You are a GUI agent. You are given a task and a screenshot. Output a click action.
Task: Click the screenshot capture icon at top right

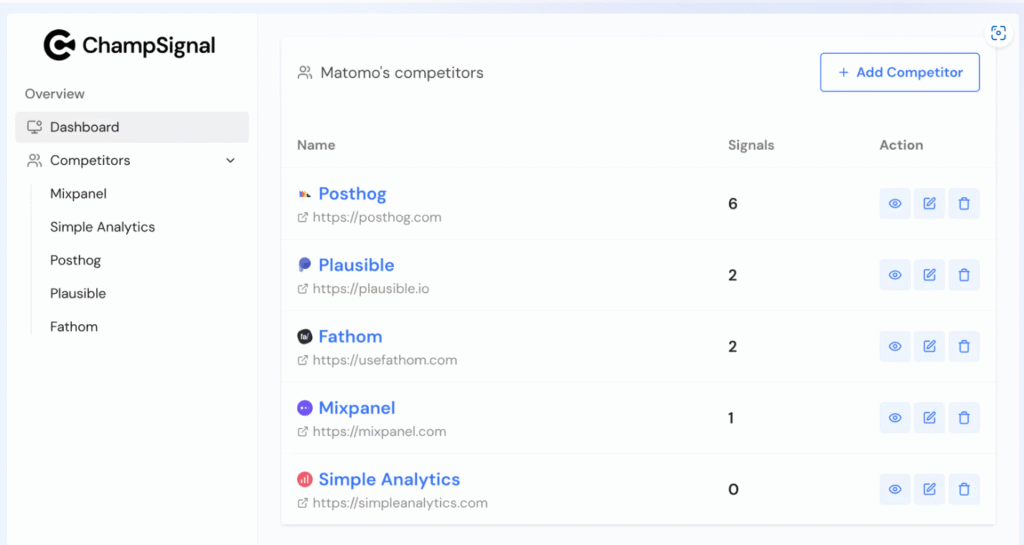coord(998,33)
